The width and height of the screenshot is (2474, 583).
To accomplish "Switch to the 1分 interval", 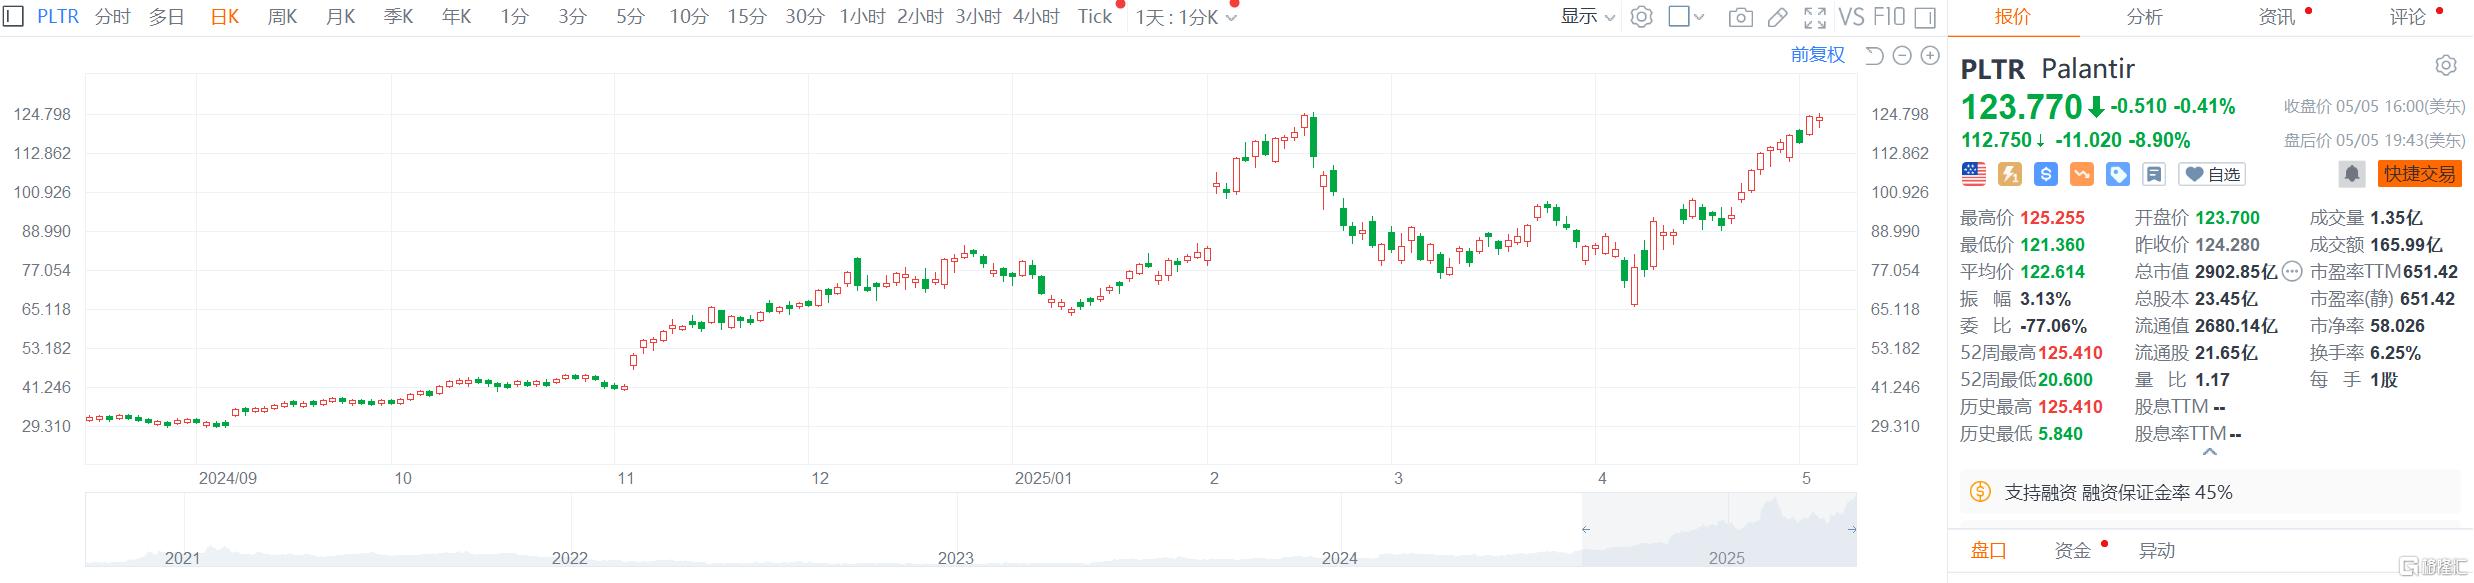I will [x=515, y=17].
